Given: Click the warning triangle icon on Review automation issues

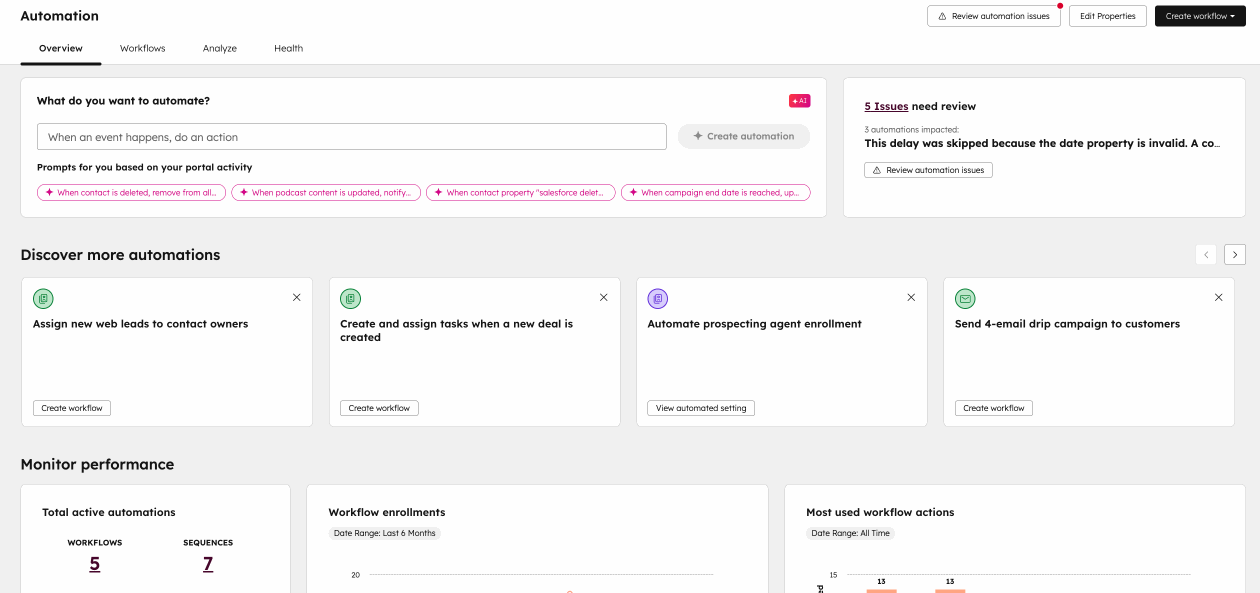Looking at the screenshot, I should [942, 15].
